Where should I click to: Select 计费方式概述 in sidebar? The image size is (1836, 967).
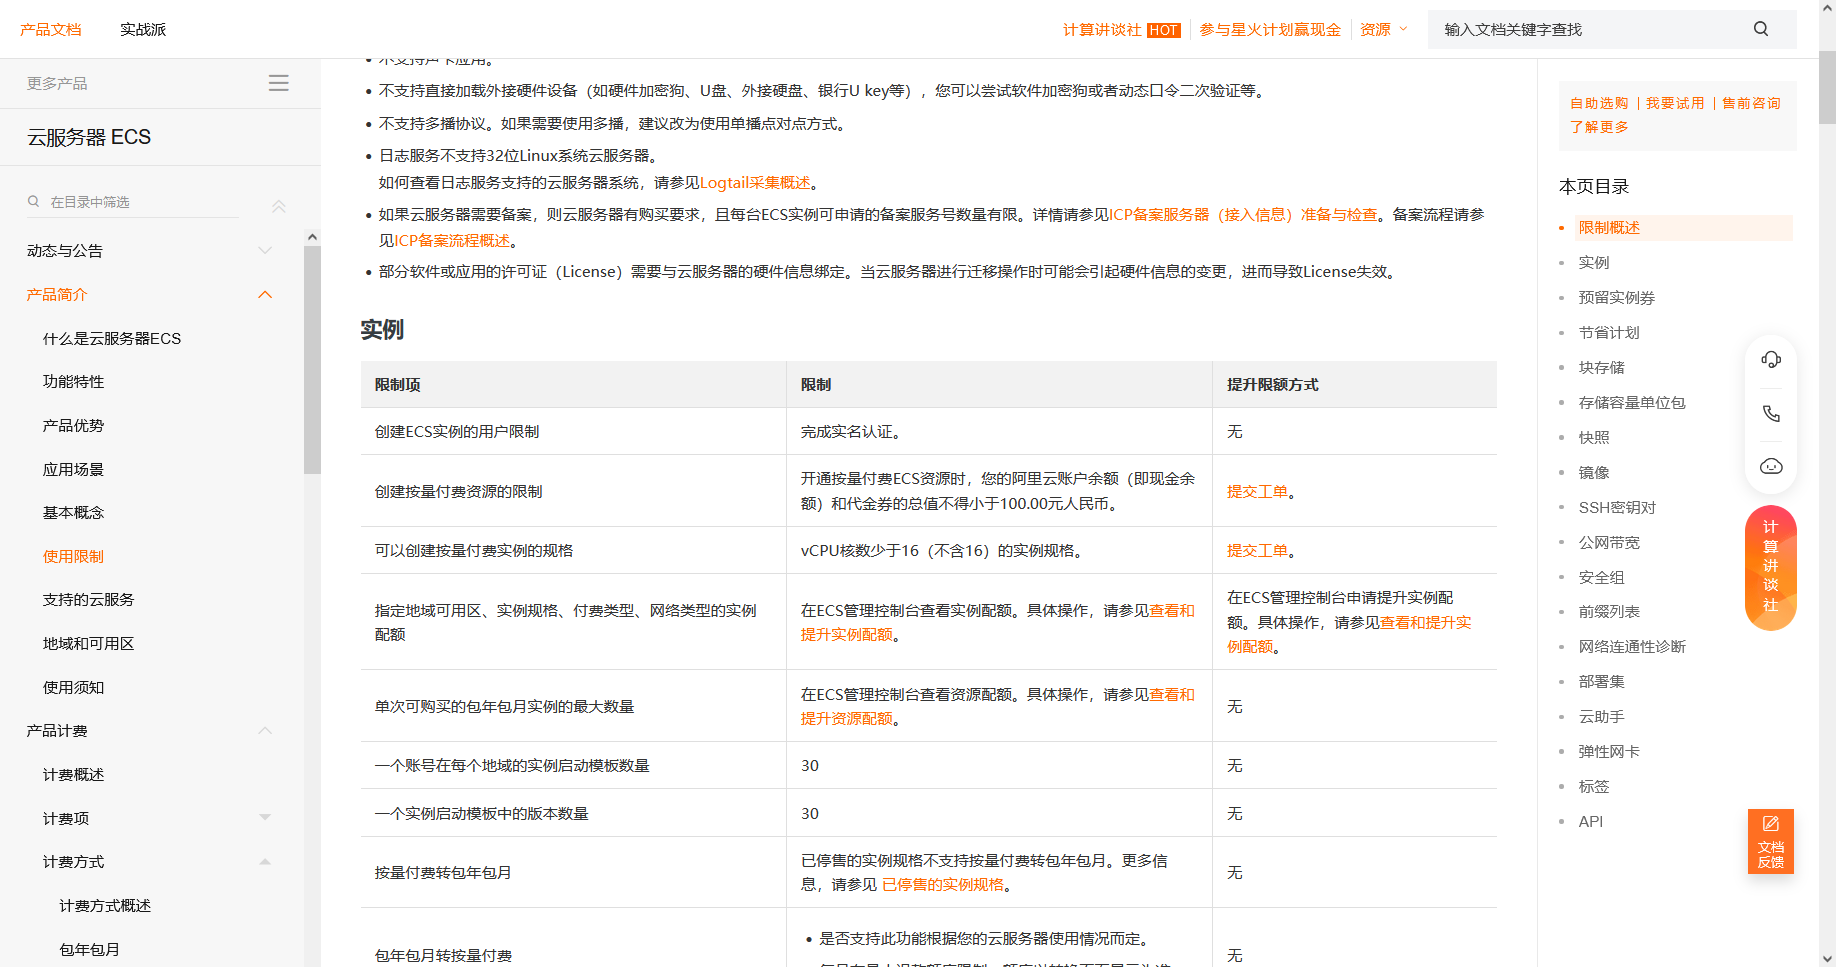coord(105,905)
